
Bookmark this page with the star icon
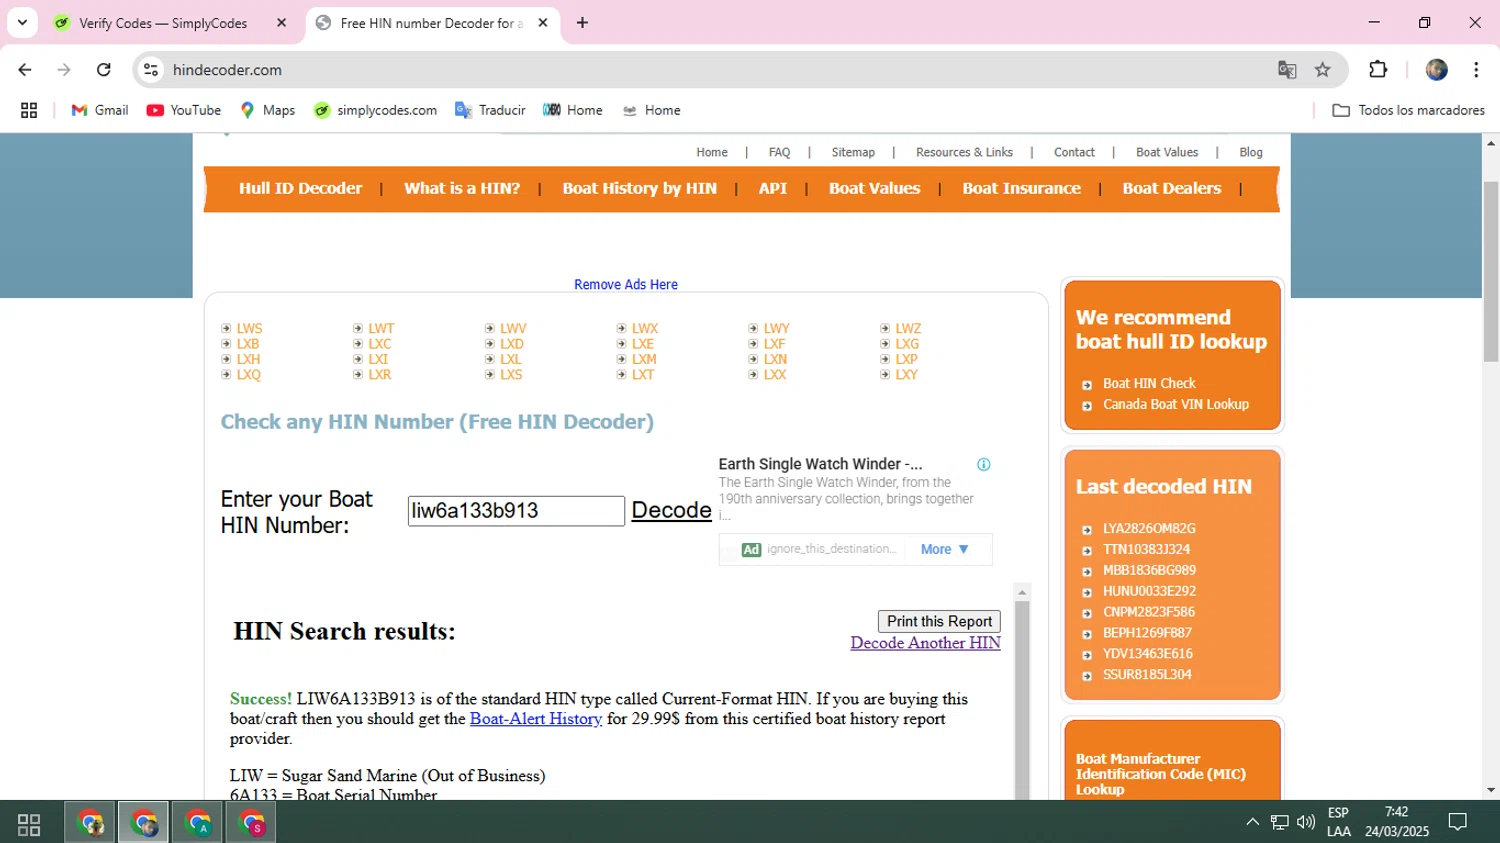(1323, 70)
